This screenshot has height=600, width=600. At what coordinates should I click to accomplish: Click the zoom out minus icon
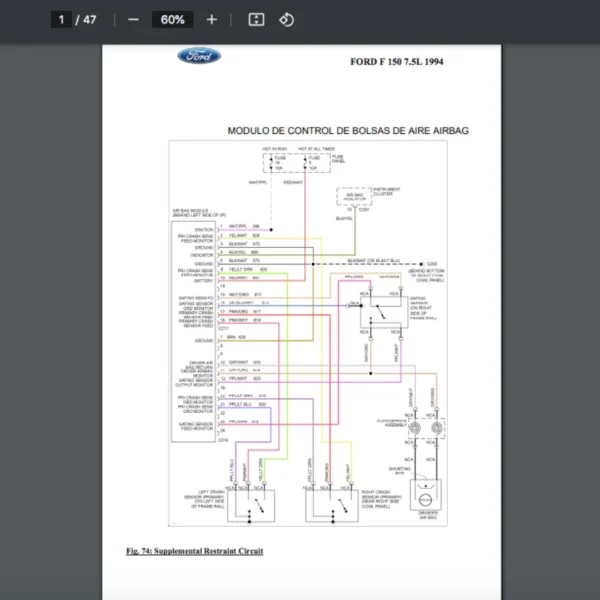pyautogui.click(x=133, y=20)
